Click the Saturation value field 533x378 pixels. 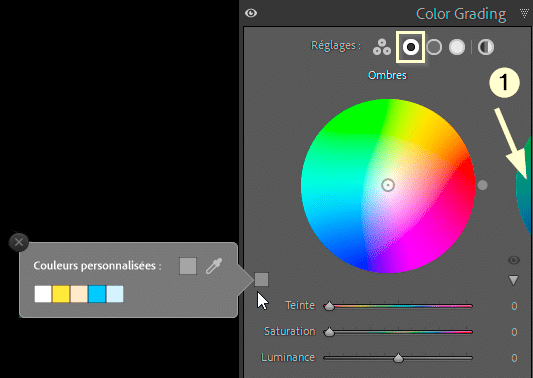514,332
